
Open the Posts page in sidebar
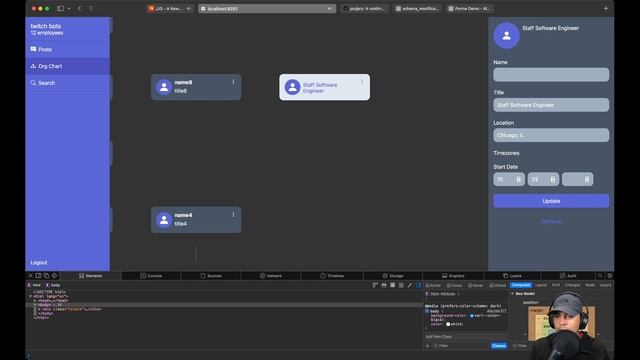pos(68,49)
